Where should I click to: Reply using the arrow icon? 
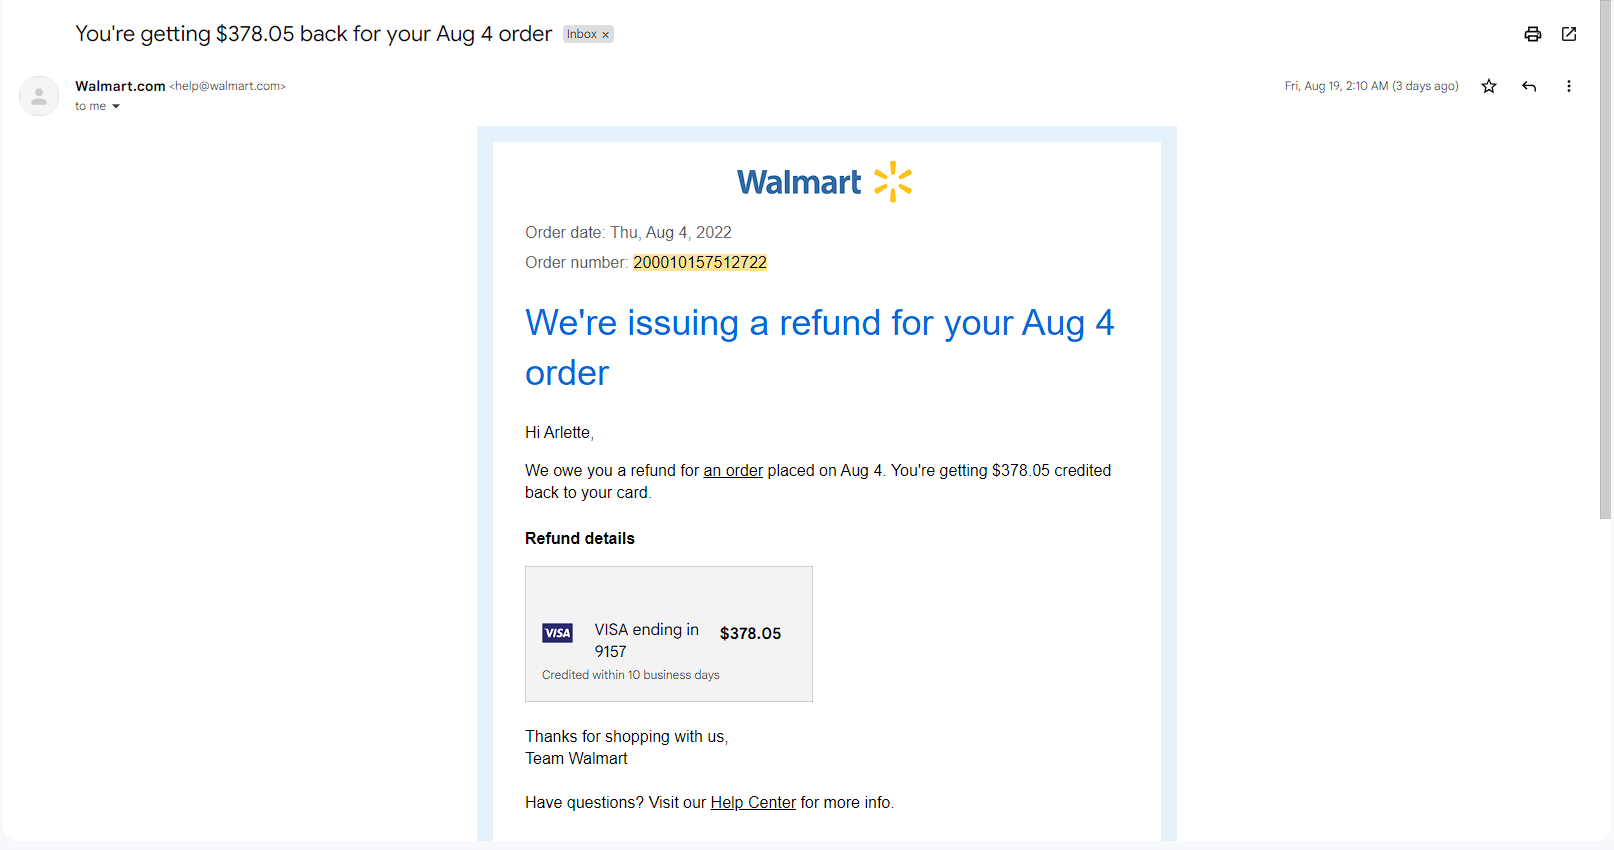click(x=1529, y=86)
